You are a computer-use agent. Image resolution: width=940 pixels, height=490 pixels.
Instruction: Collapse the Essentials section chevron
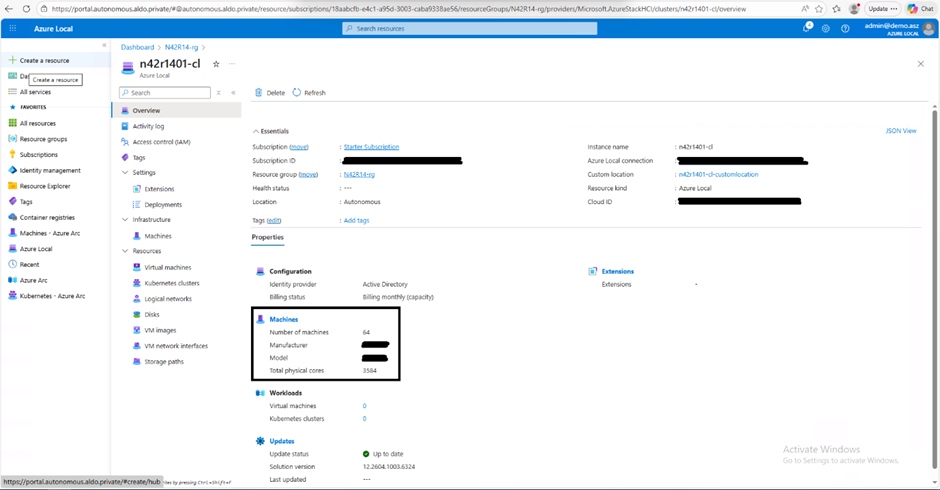(256, 131)
